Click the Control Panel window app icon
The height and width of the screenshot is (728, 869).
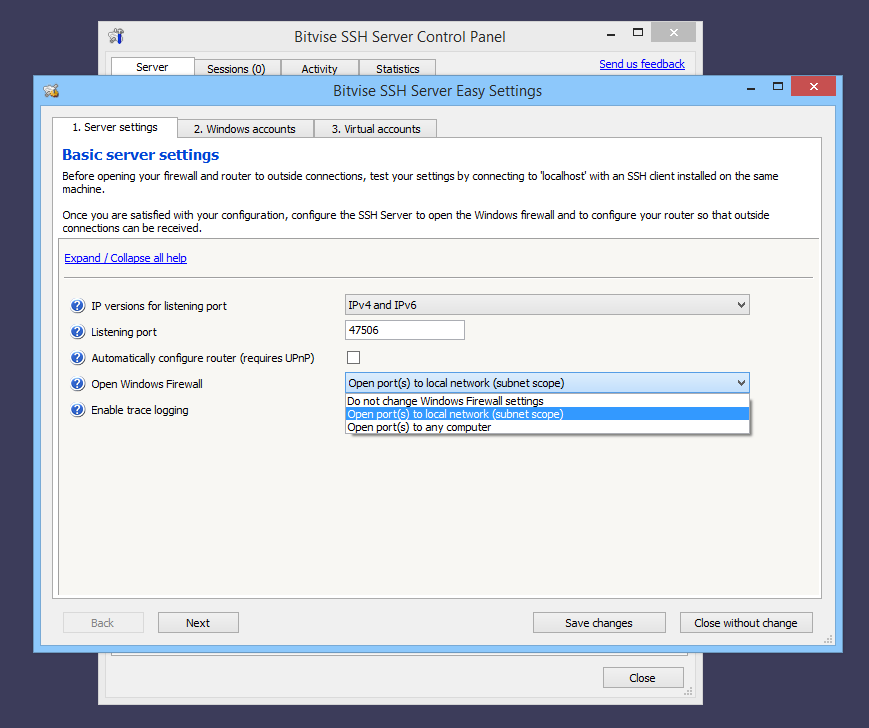[x=116, y=37]
